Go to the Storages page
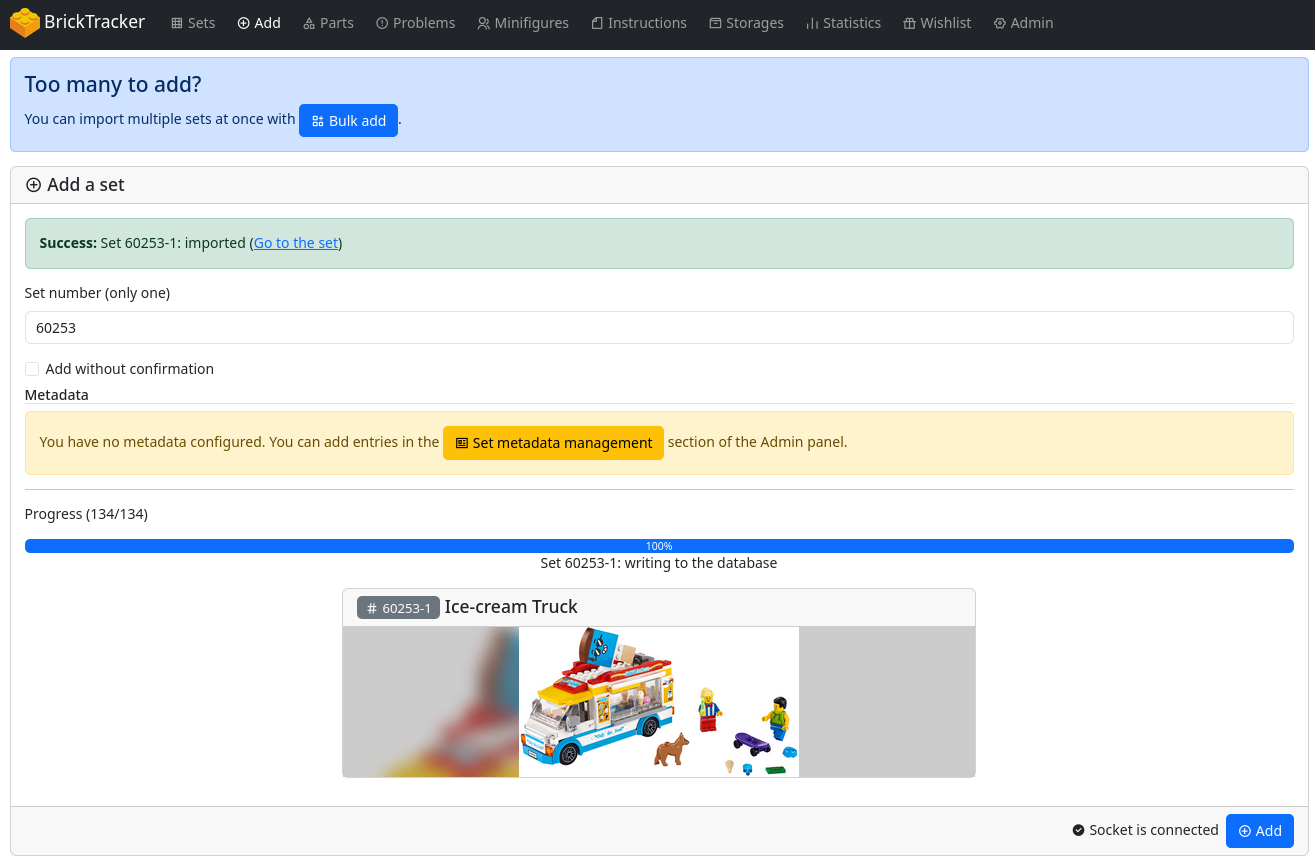This screenshot has width=1315, height=861. 746,23
